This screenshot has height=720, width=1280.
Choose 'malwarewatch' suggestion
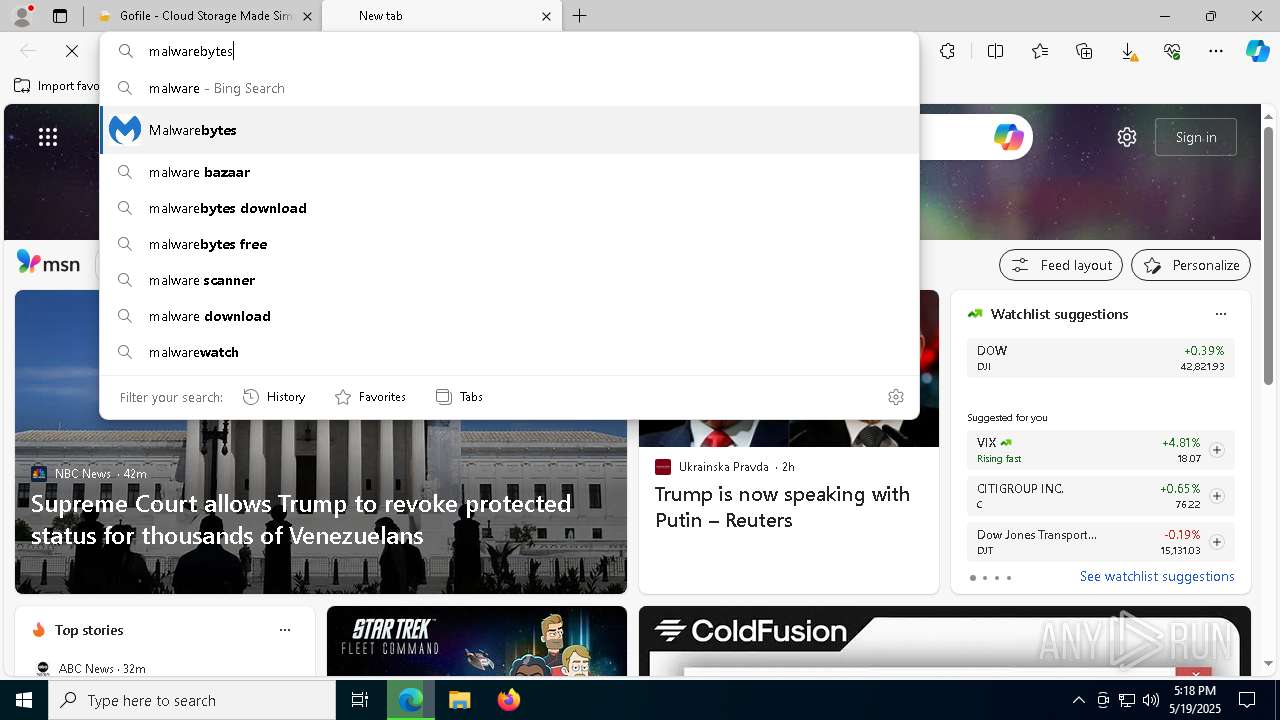pos(509,352)
